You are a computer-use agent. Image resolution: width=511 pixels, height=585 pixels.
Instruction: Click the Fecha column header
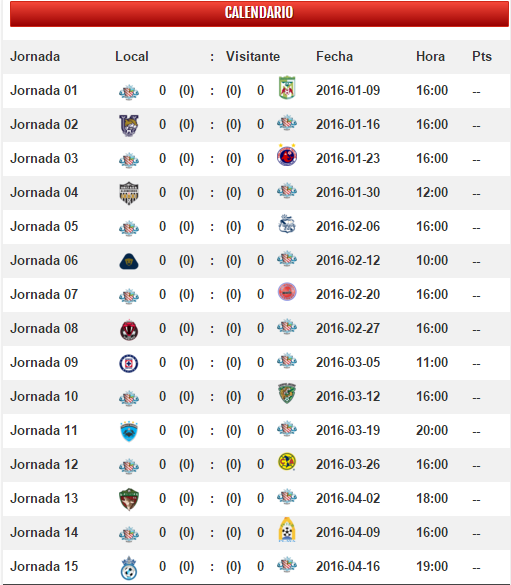point(334,56)
